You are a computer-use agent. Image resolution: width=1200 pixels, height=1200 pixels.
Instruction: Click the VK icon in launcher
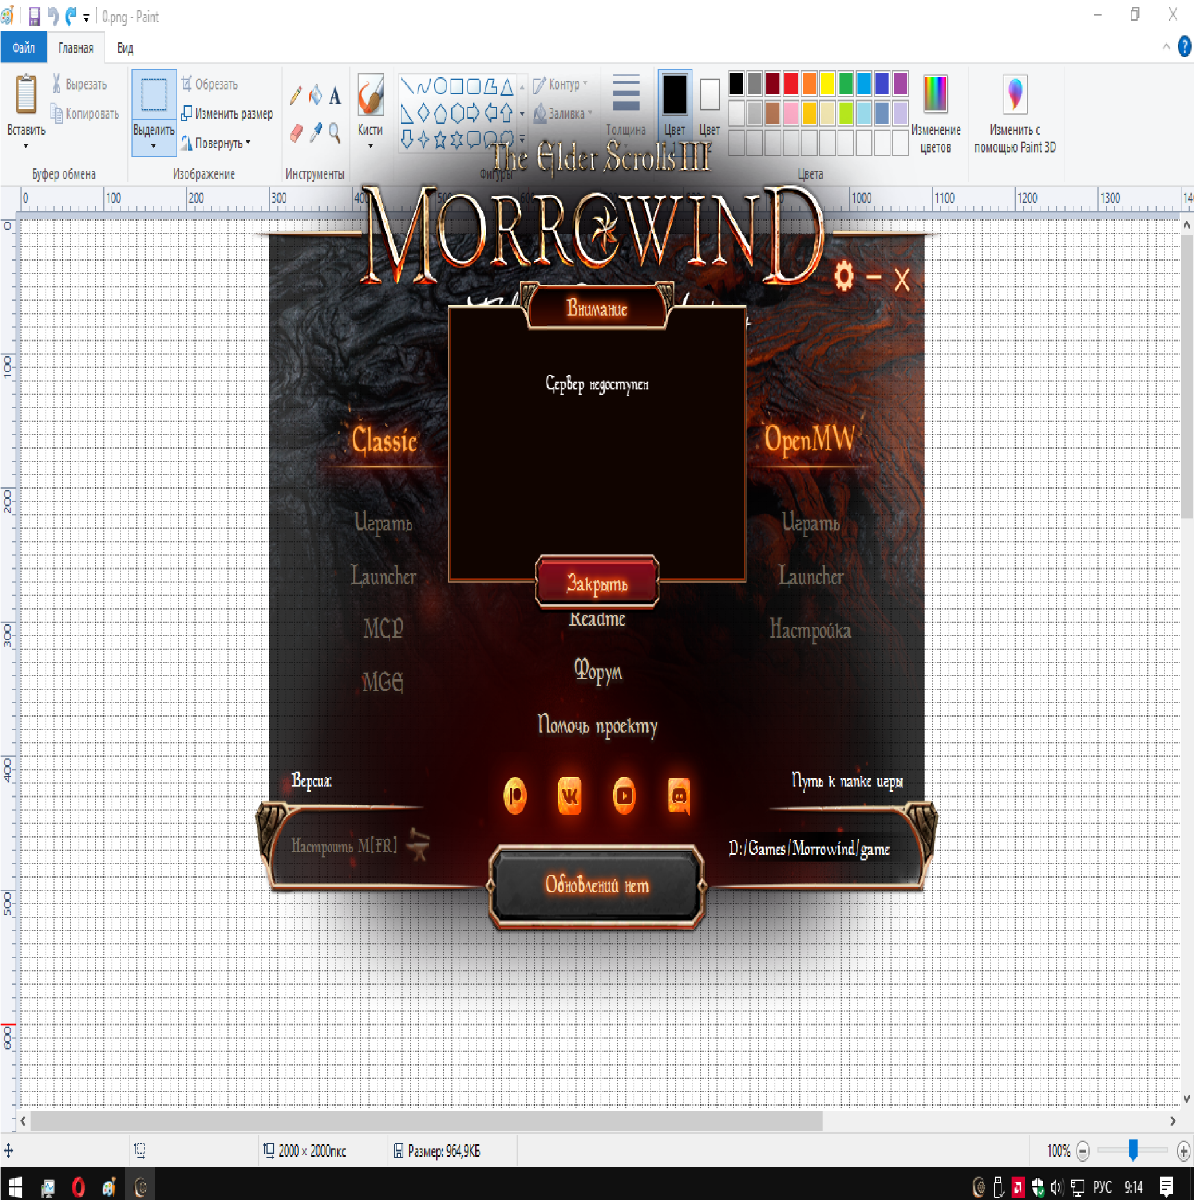(570, 796)
